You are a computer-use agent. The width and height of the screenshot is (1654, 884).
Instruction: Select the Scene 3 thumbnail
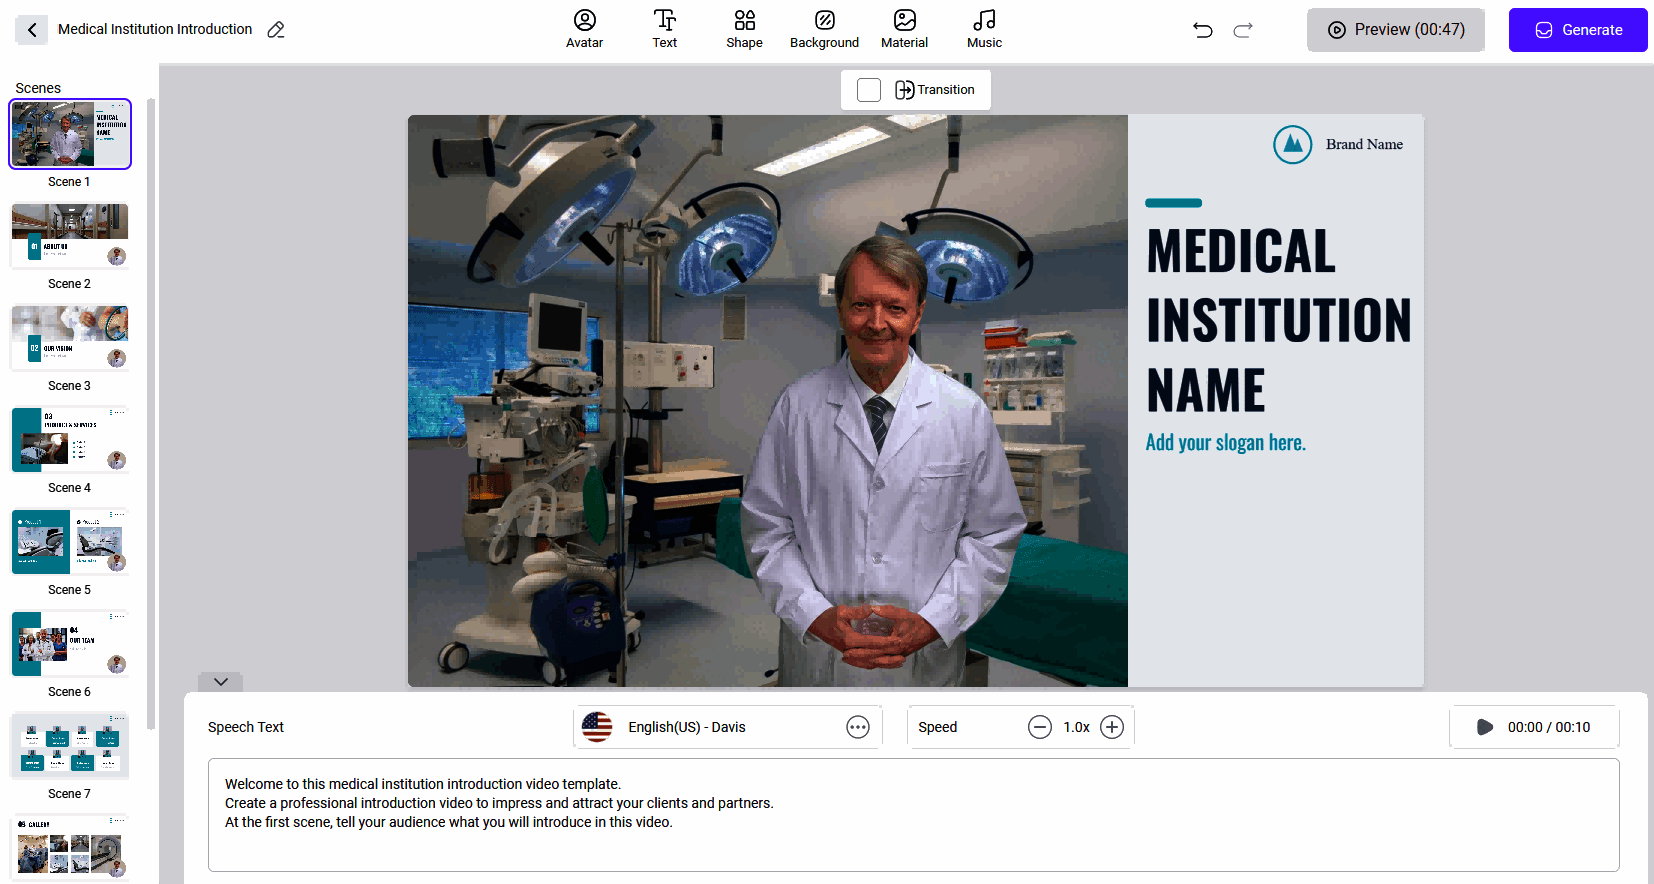tap(70, 337)
